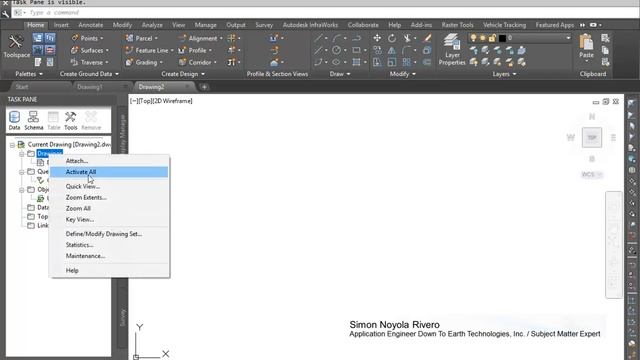The height and width of the screenshot is (360, 640).
Task: Select the Move tool in Modify panel
Action: click(377, 38)
